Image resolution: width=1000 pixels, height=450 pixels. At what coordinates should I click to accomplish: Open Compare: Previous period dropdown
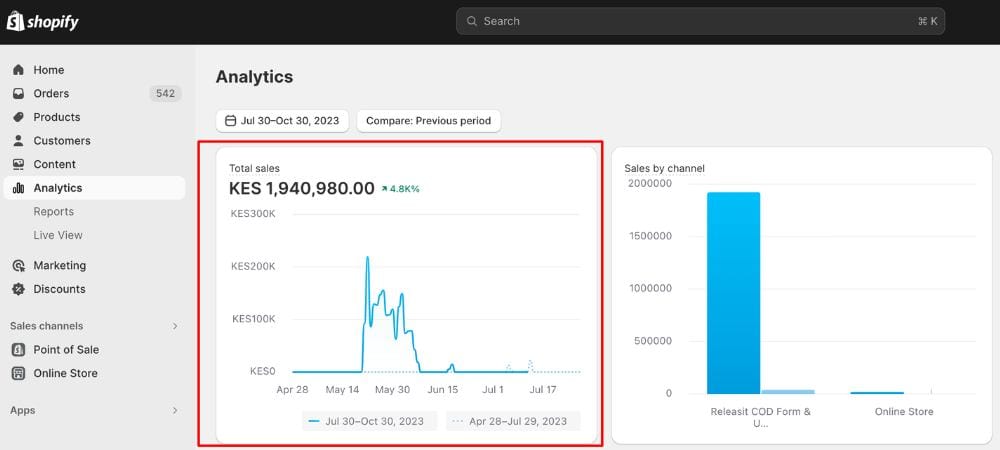(x=428, y=121)
